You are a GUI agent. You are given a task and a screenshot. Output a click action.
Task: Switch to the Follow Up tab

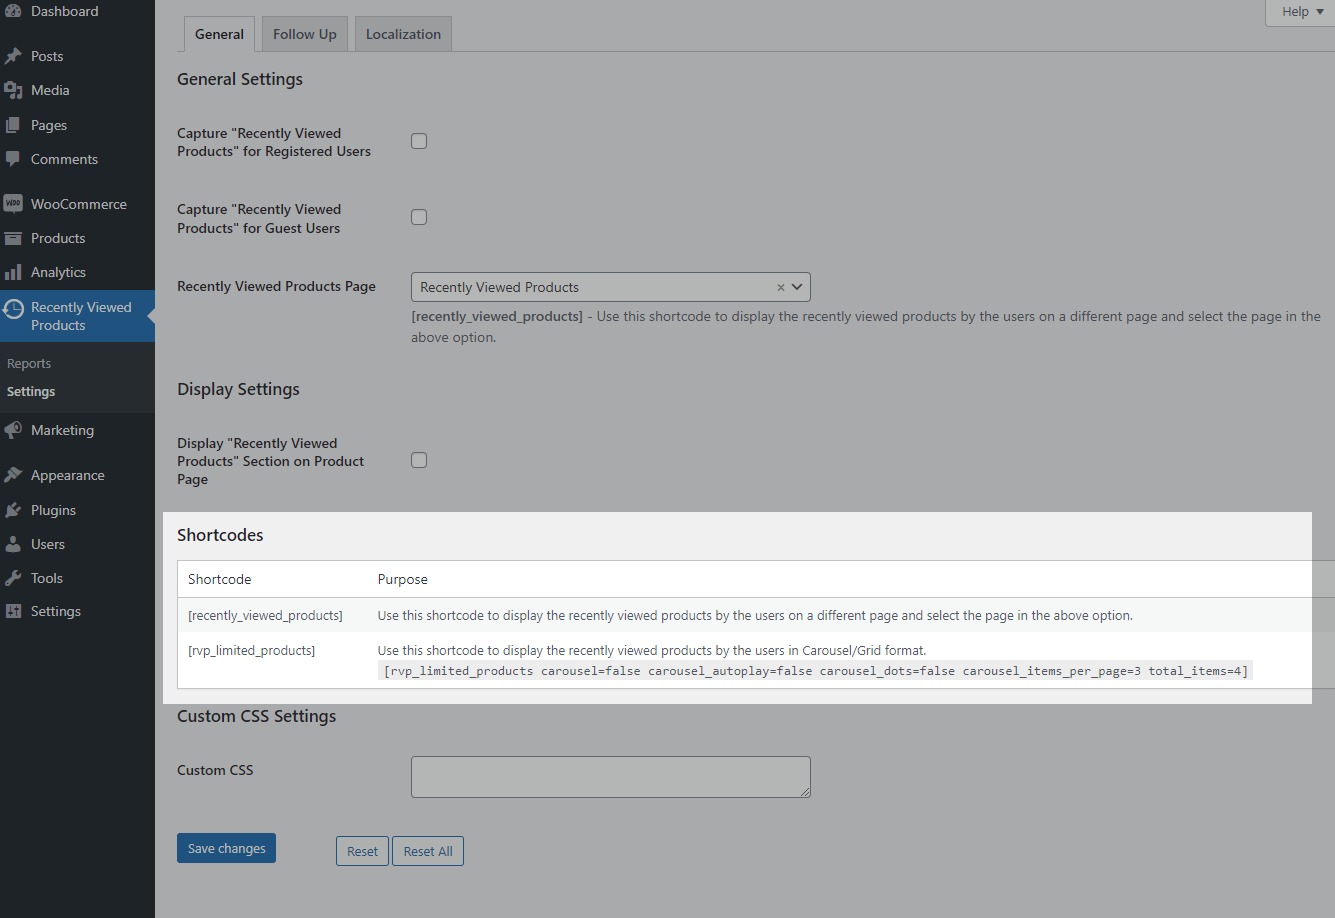pyautogui.click(x=304, y=33)
